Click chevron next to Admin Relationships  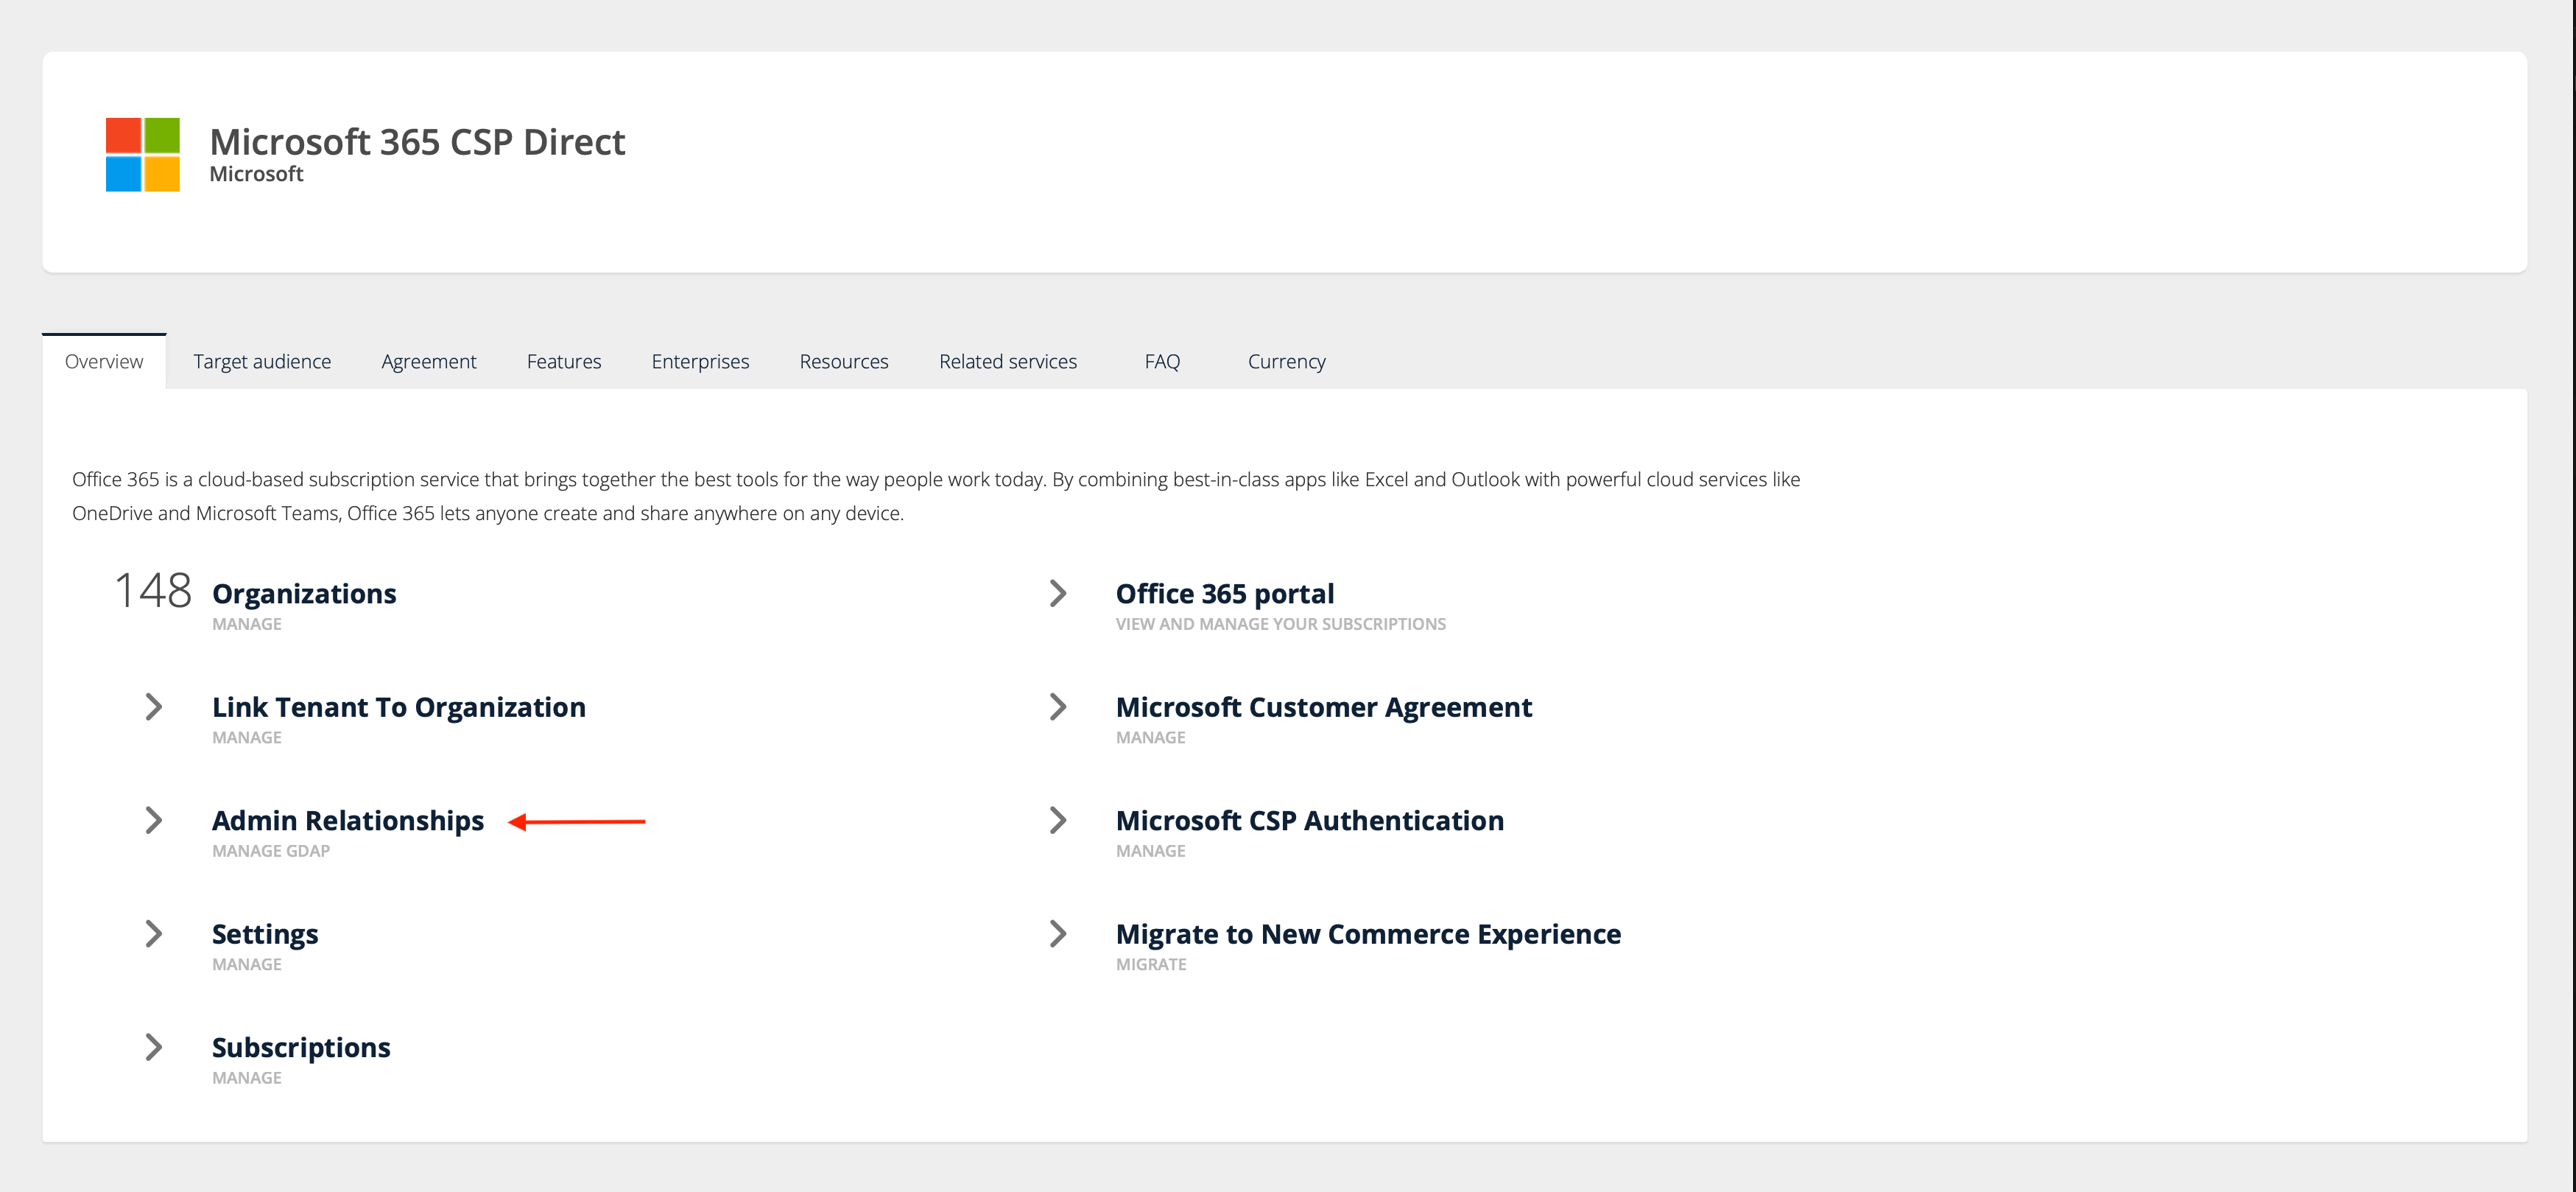pyautogui.click(x=153, y=820)
